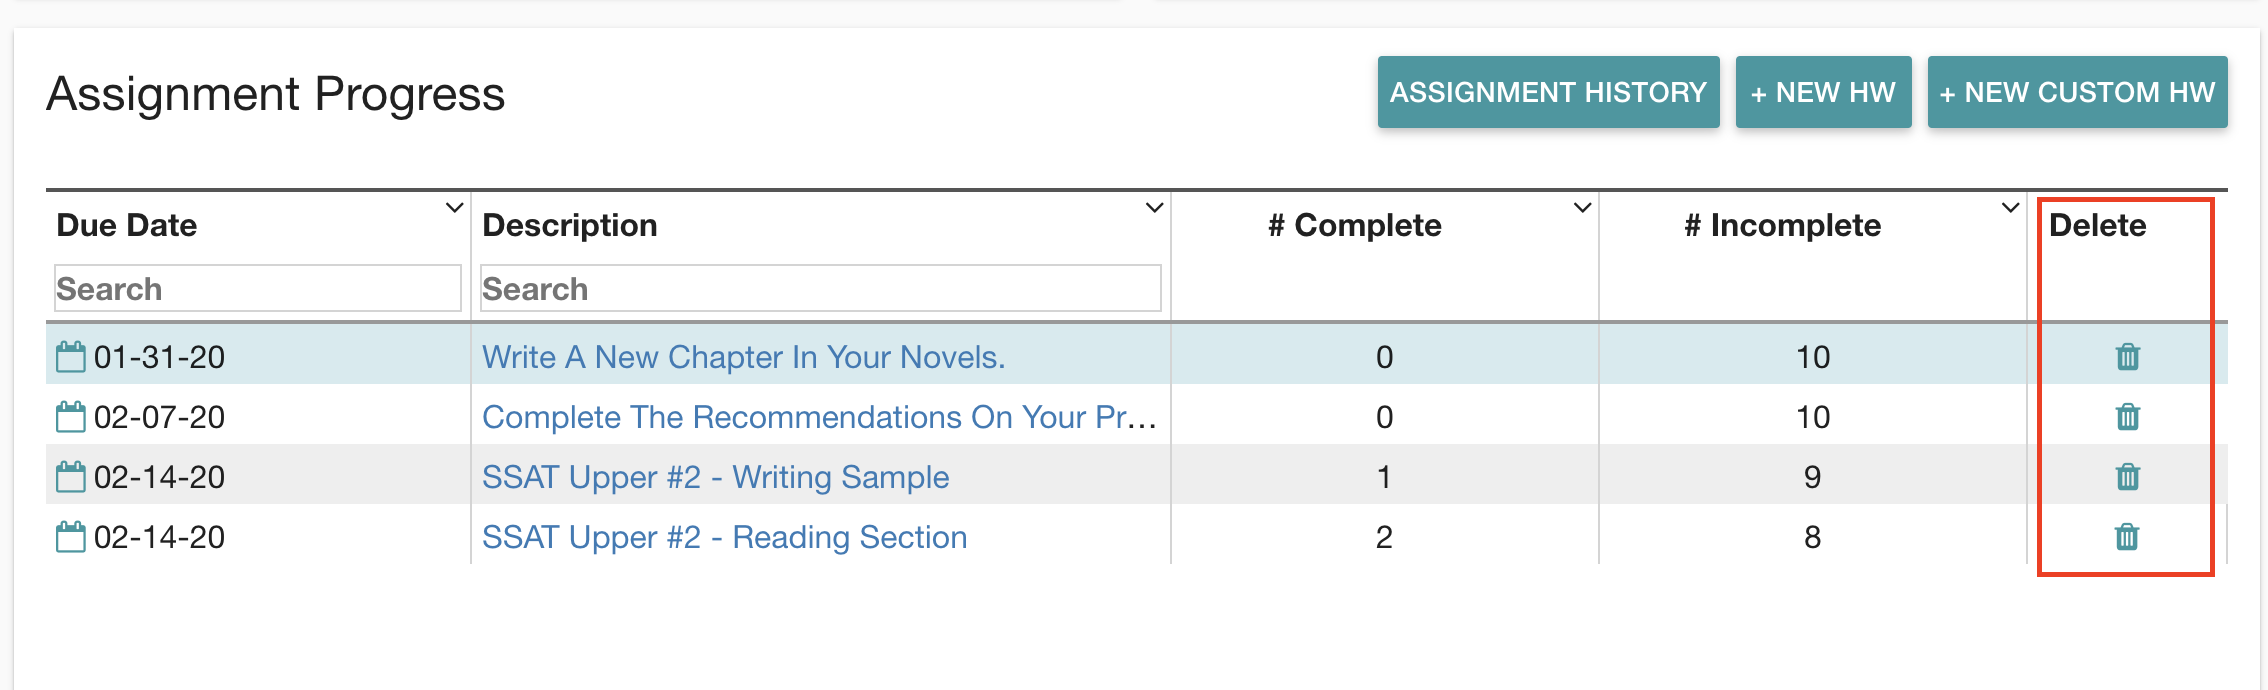Image resolution: width=2268 pixels, height=690 pixels.
Task: Delete SSAT Upper #2 Reading Section assignment
Action: click(x=2128, y=536)
